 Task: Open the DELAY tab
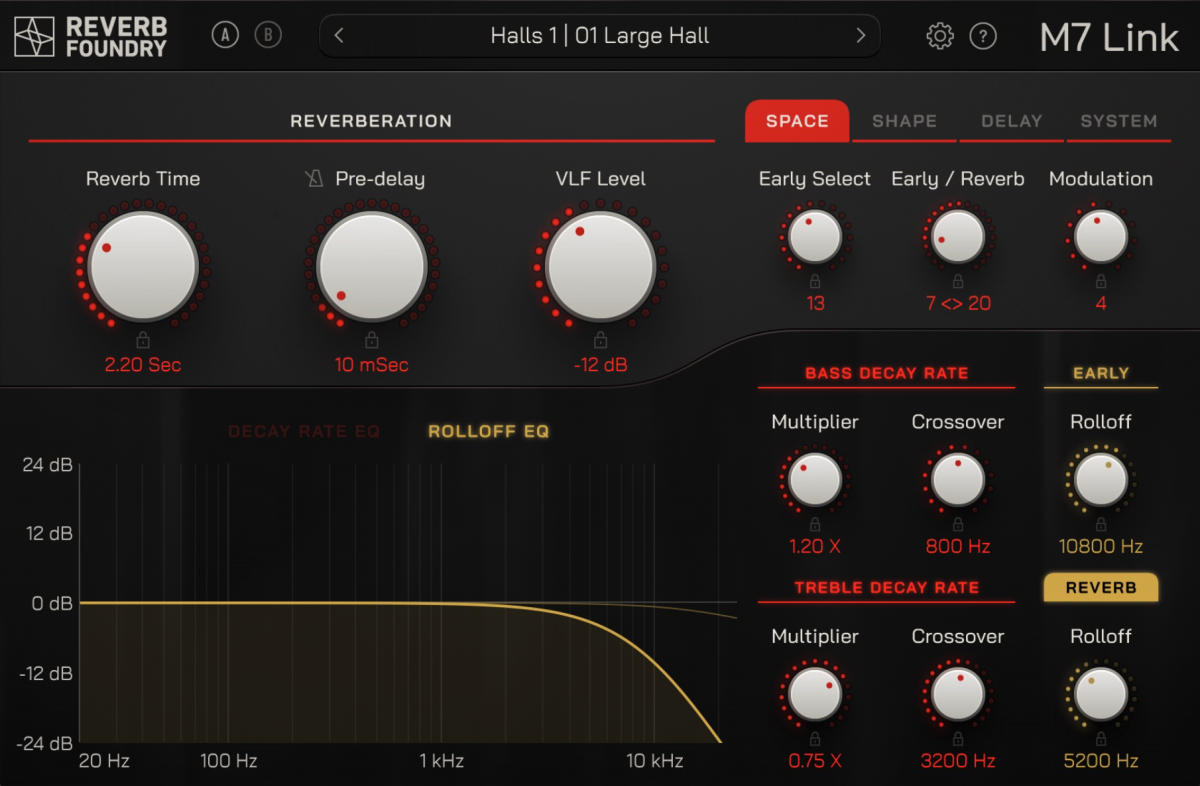[1012, 121]
